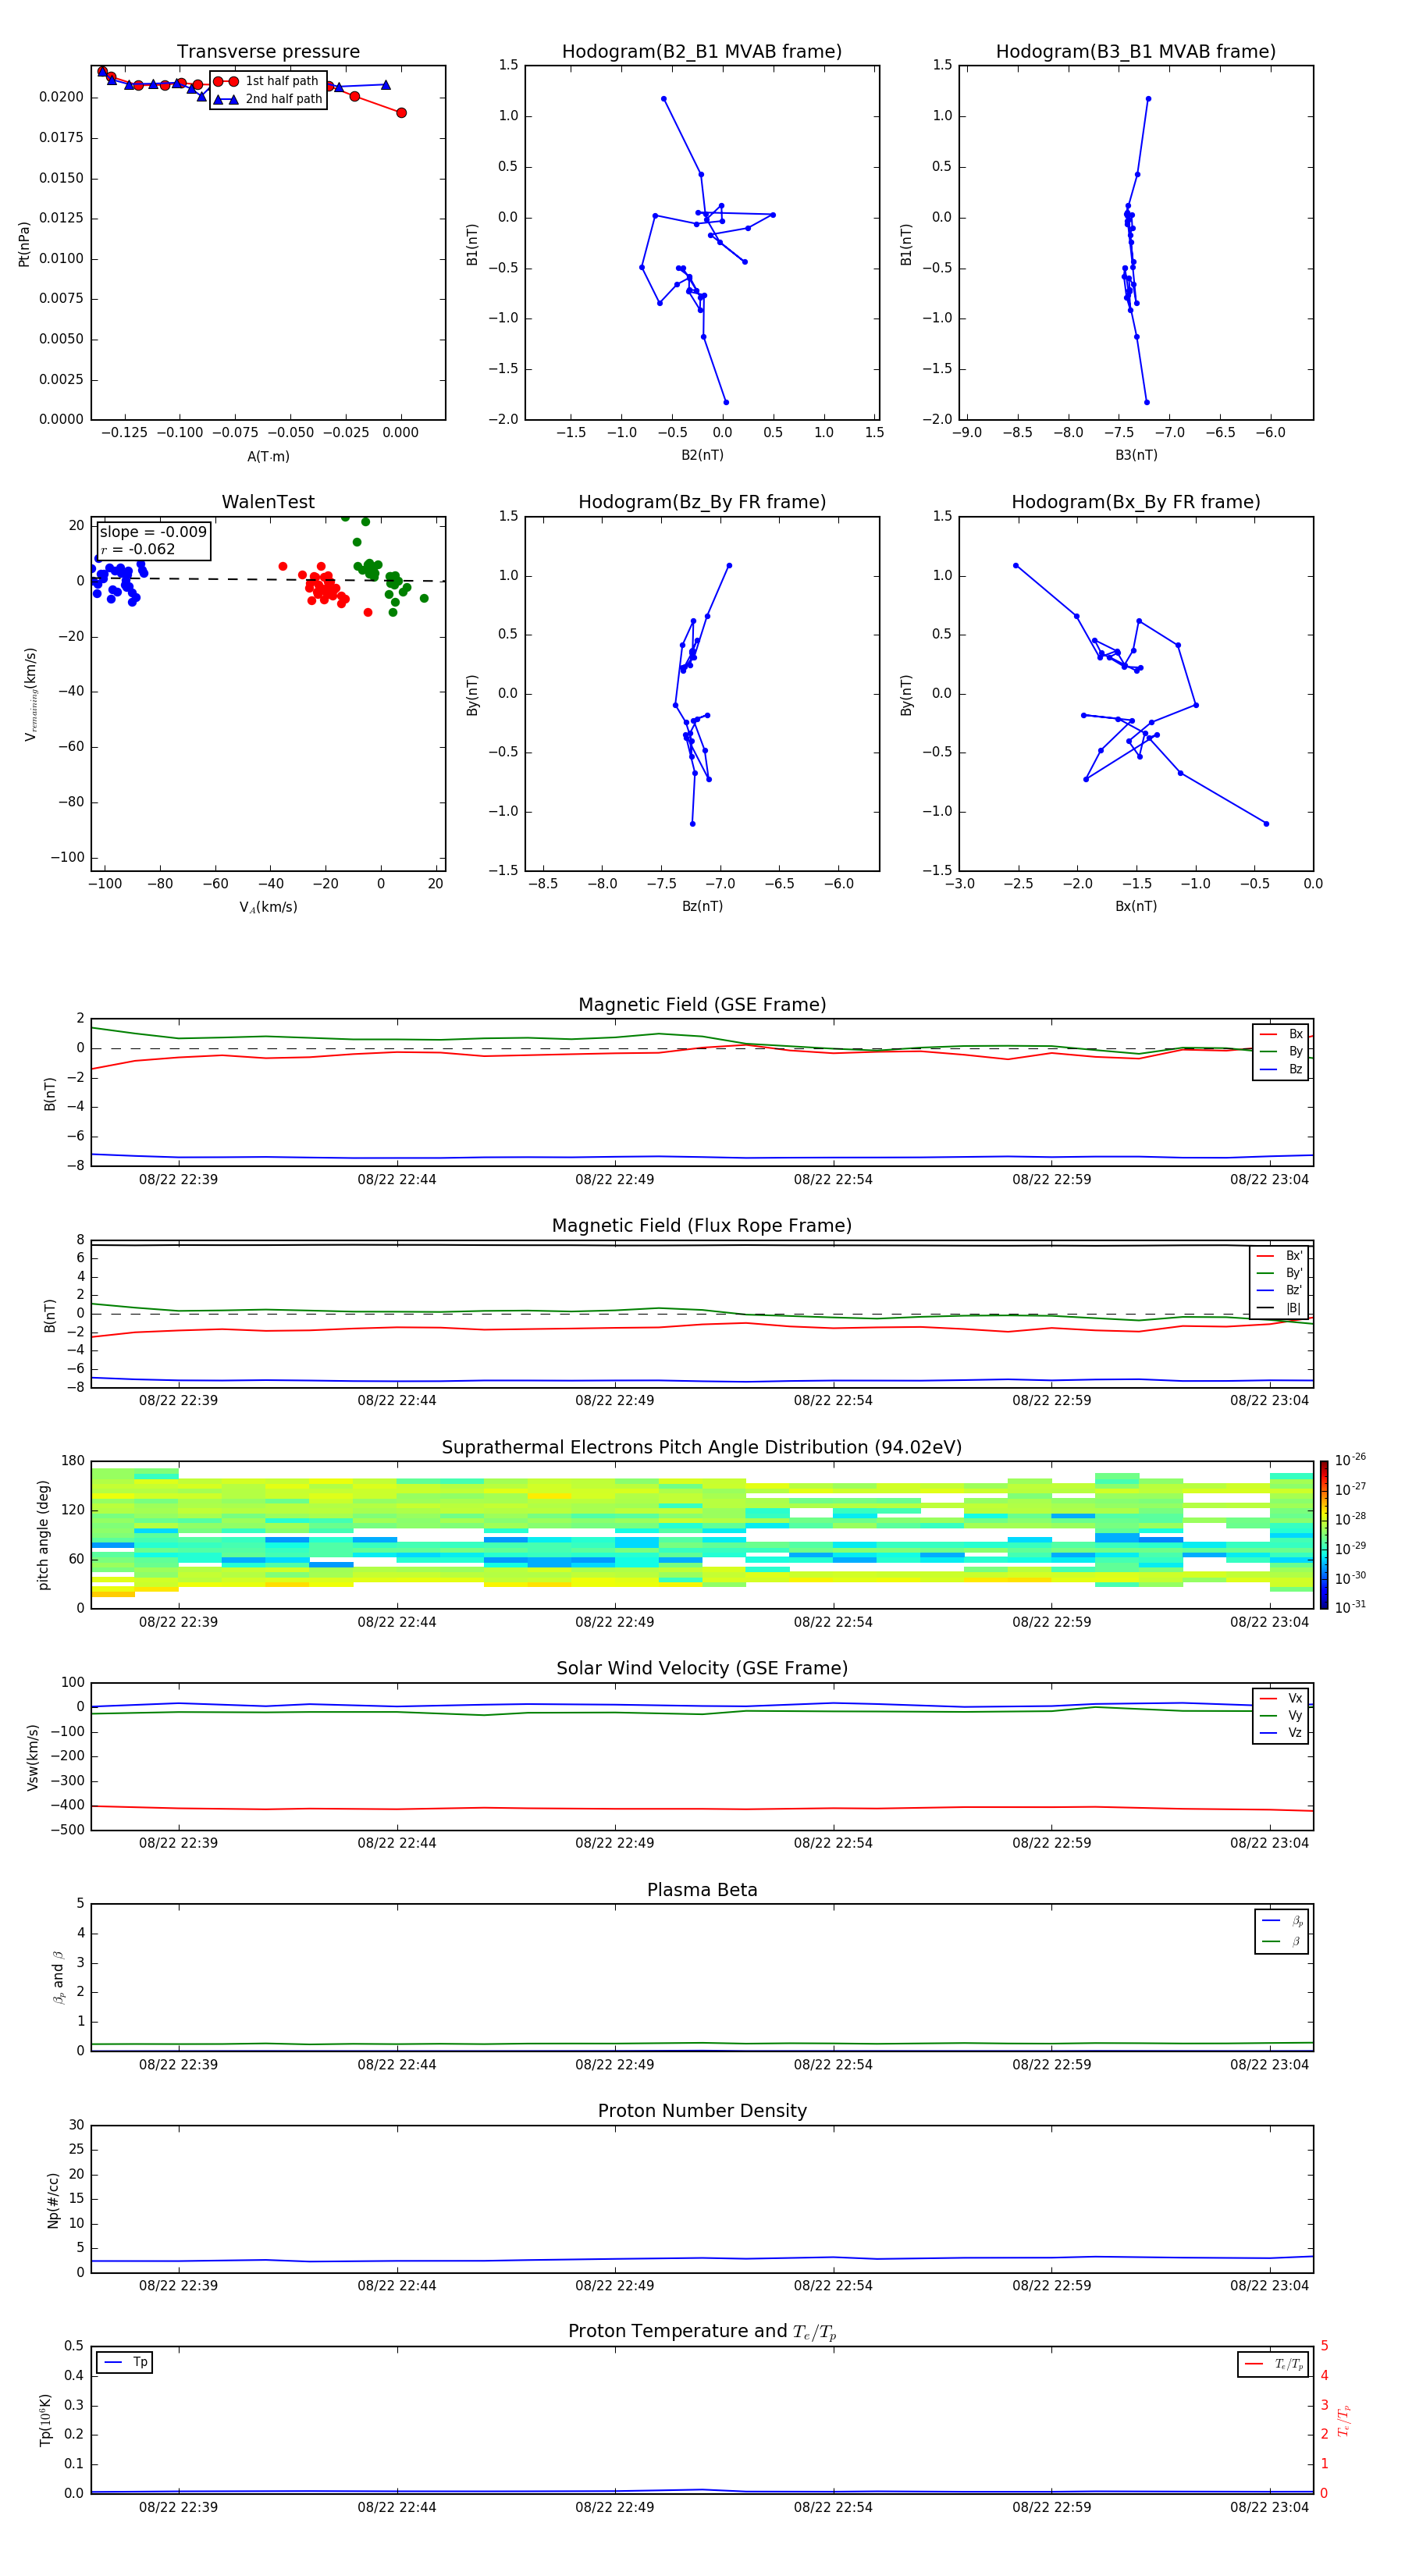This screenshot has width=1405, height=2576.
Task: Click last red point of 1st half path
Action: (401, 113)
